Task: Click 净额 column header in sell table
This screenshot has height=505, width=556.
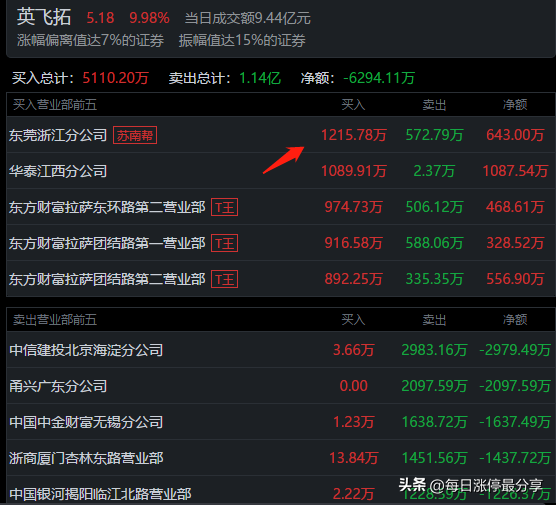Action: (x=515, y=320)
